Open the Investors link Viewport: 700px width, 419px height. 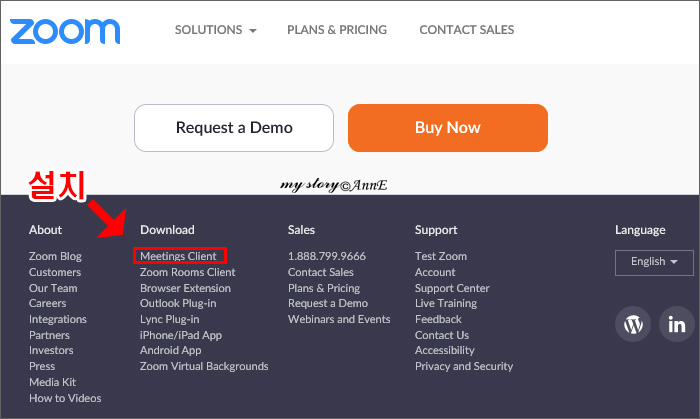pyautogui.click(x=51, y=351)
